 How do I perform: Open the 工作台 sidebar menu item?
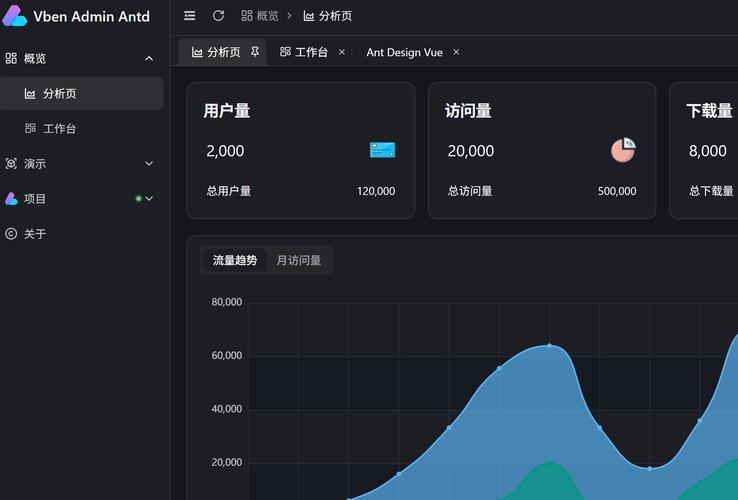tap(81, 129)
